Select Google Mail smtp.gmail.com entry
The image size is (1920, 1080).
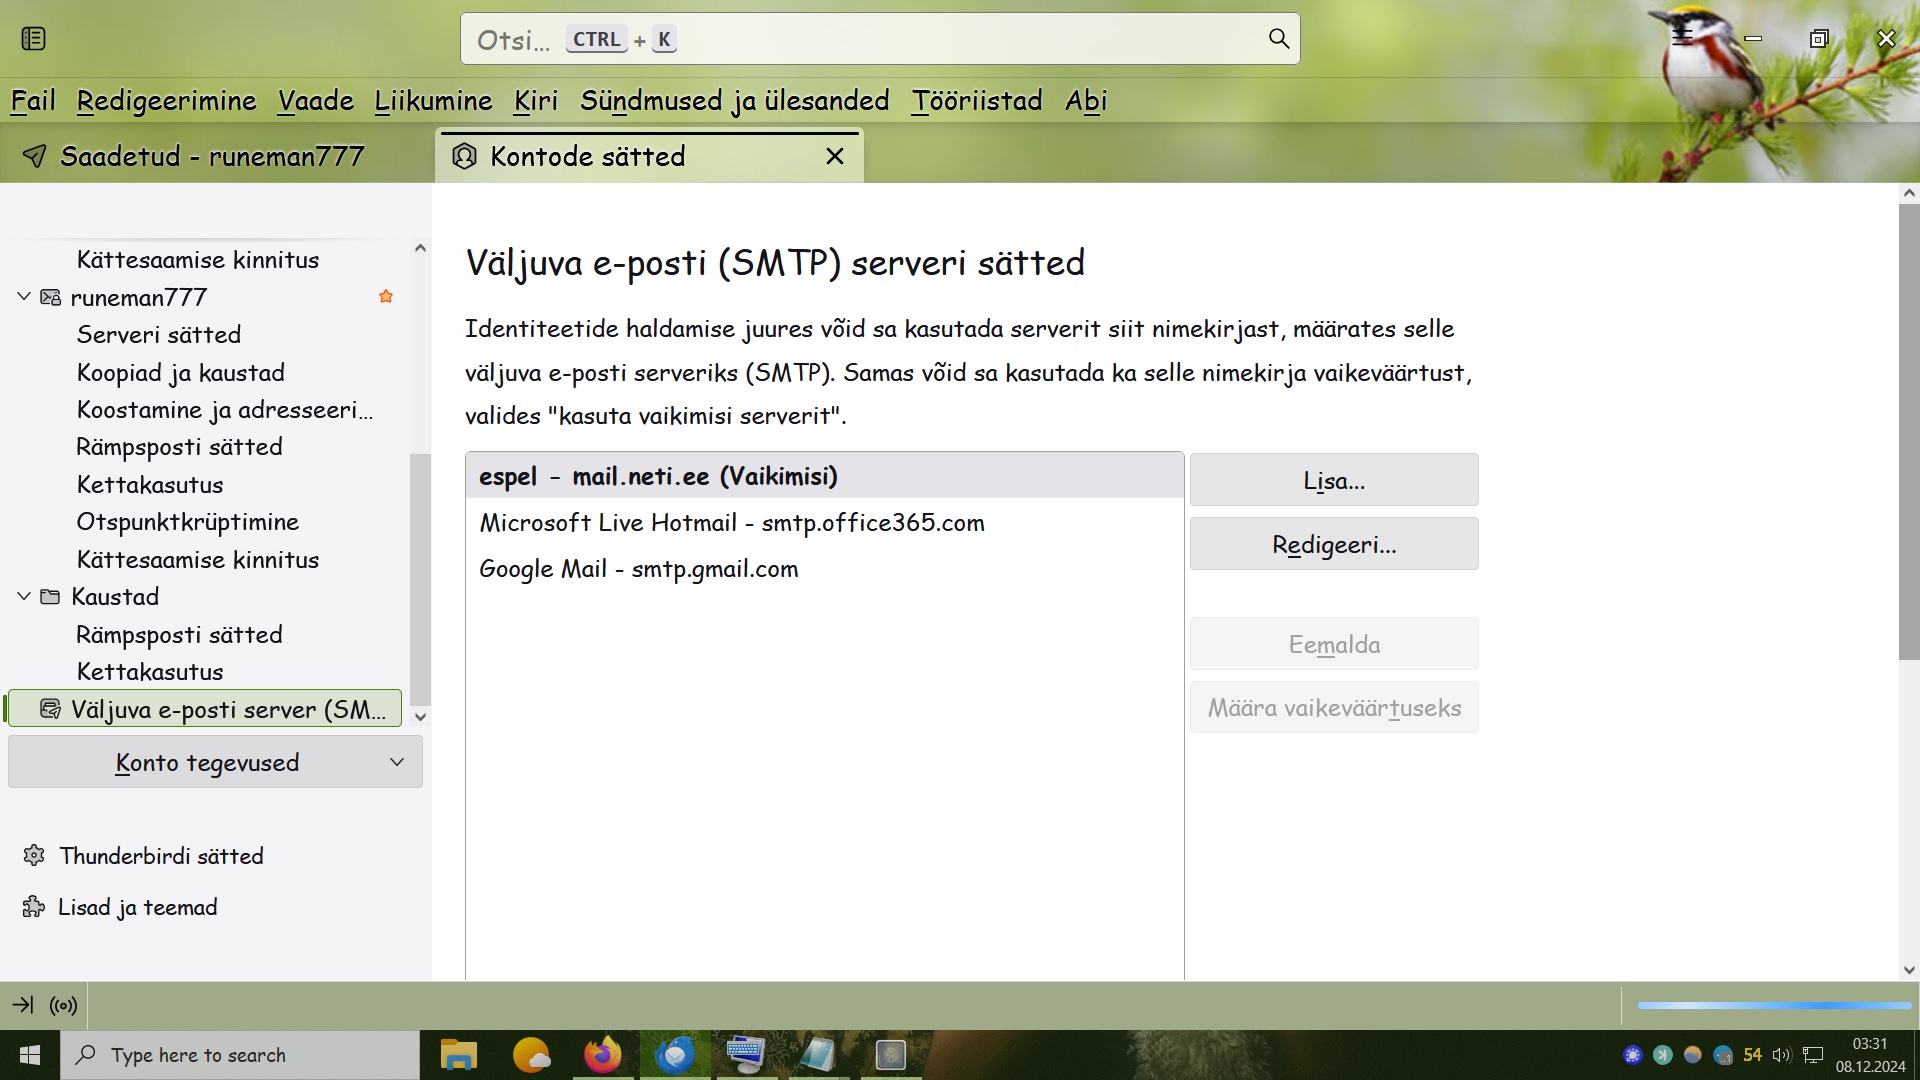[x=825, y=568]
